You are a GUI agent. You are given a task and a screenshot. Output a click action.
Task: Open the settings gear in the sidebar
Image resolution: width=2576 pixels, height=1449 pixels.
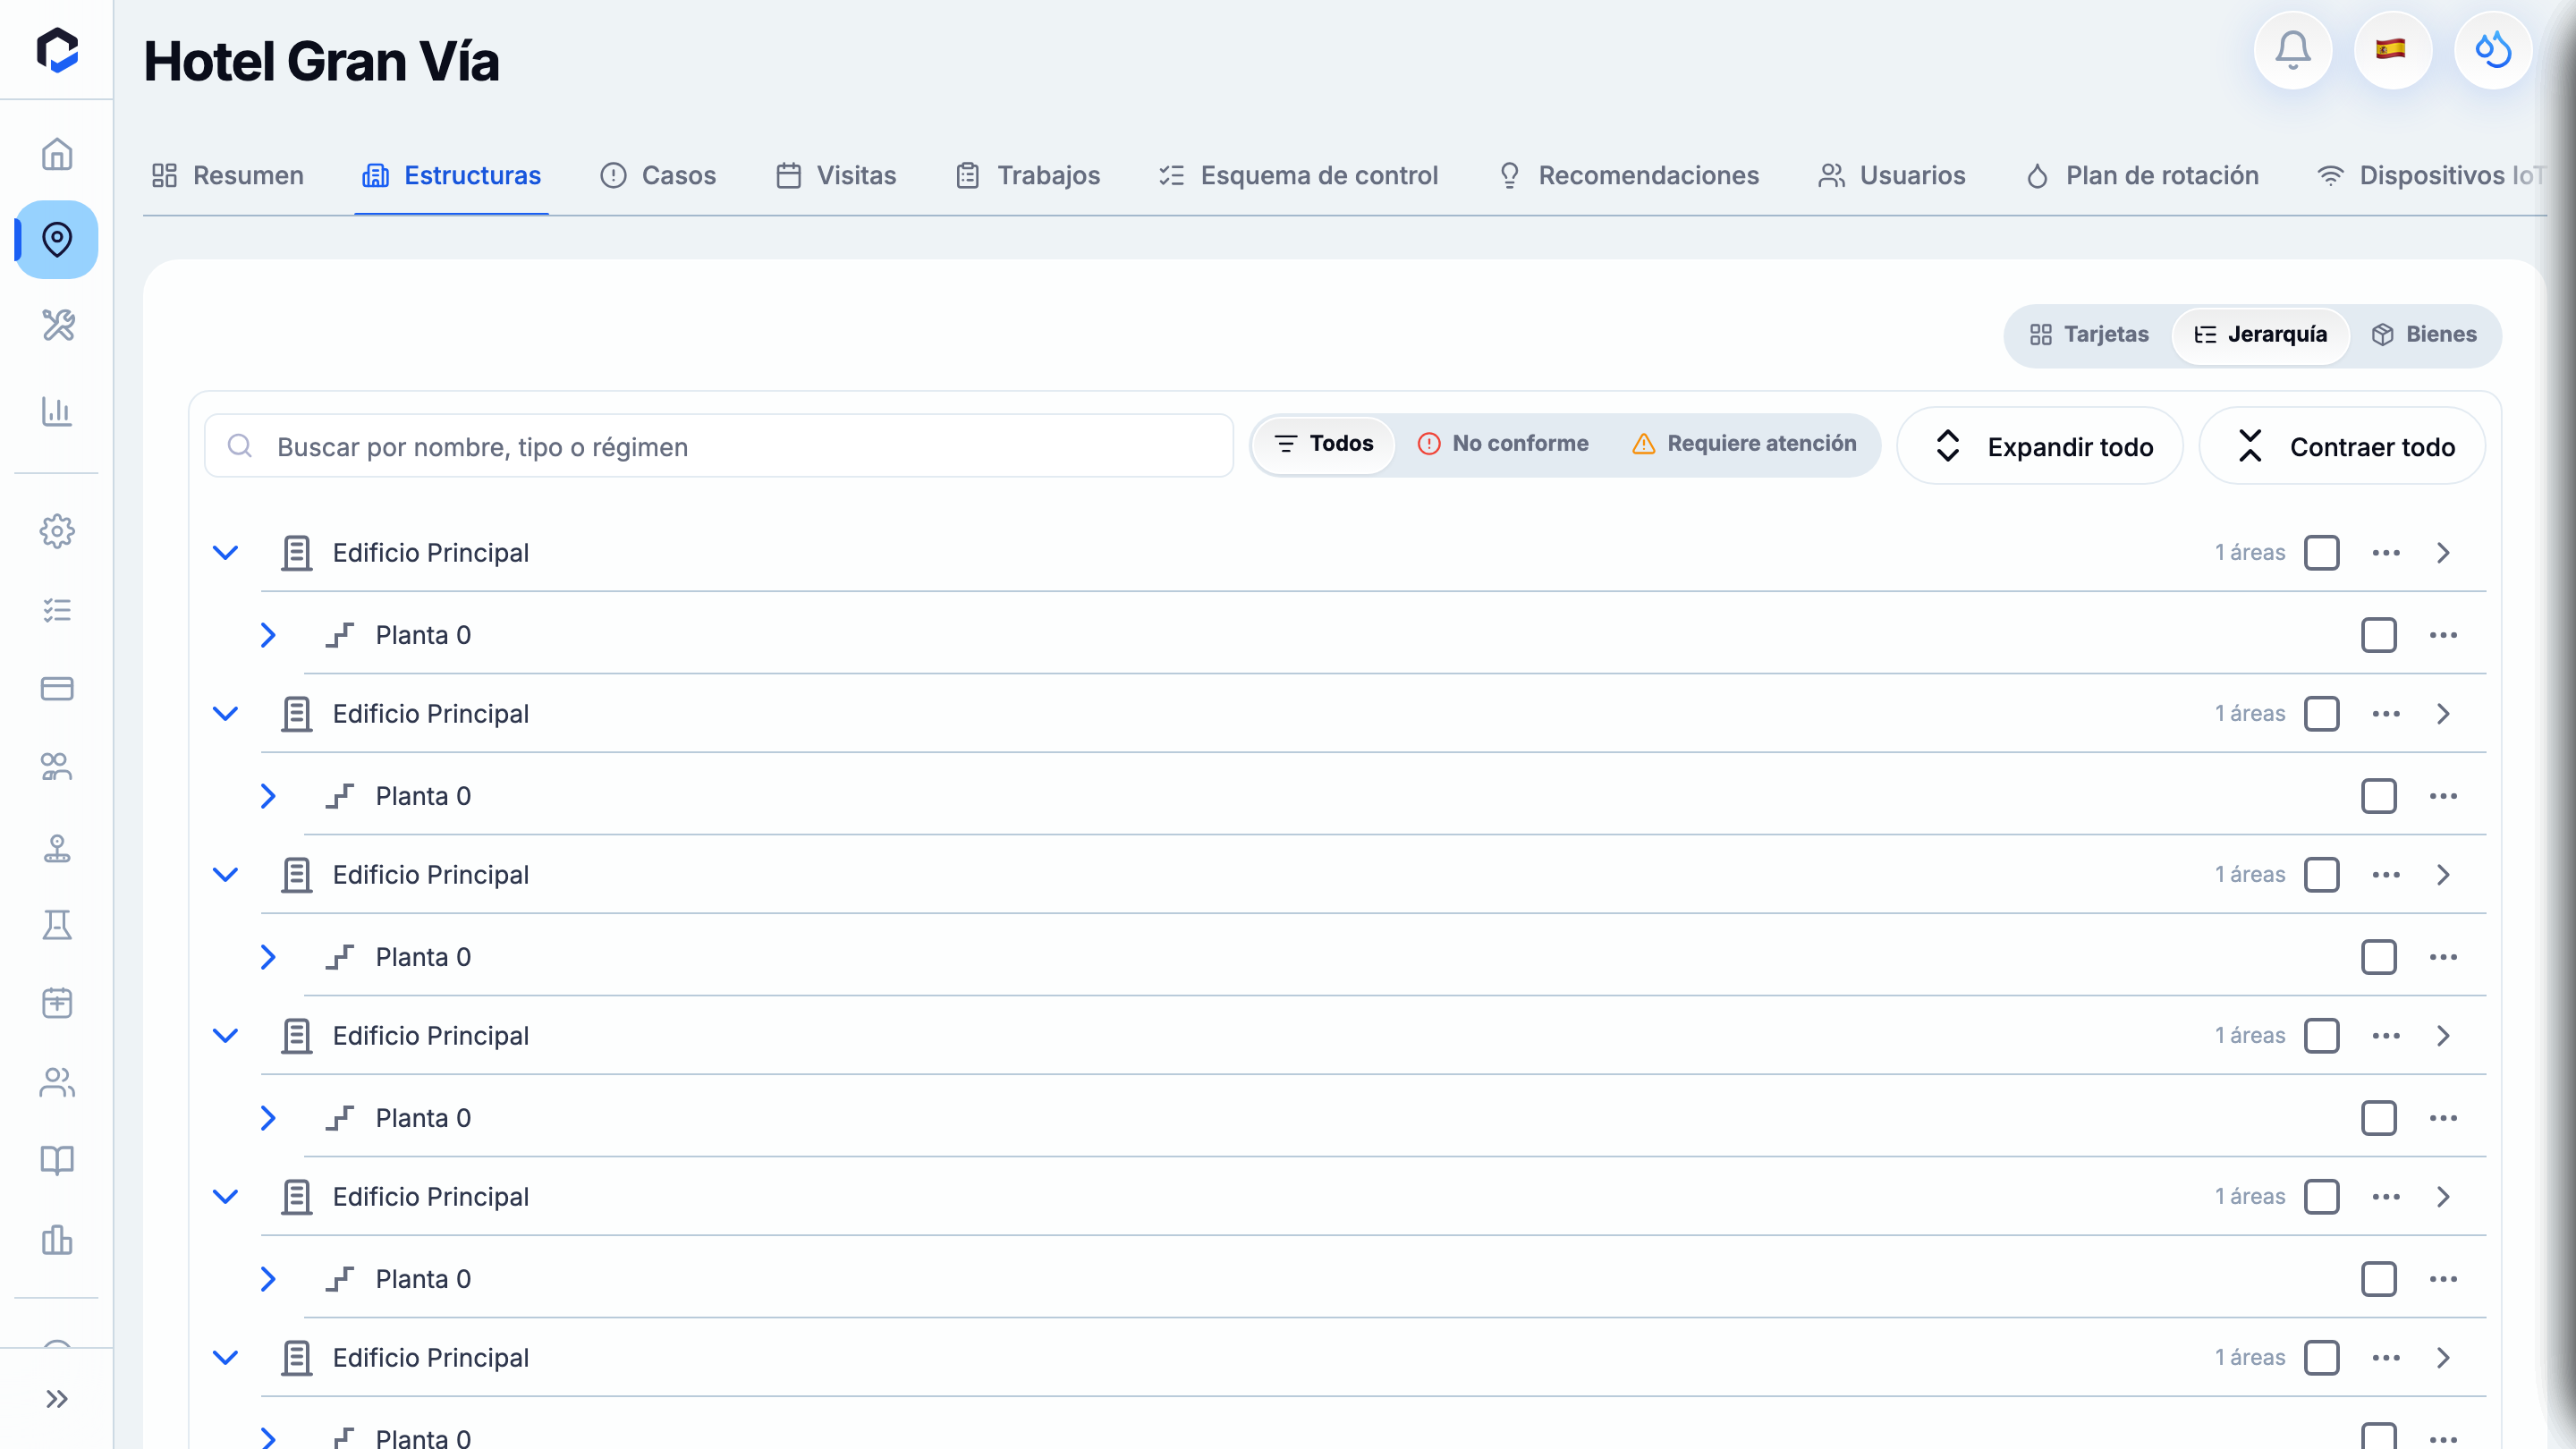pyautogui.click(x=57, y=531)
